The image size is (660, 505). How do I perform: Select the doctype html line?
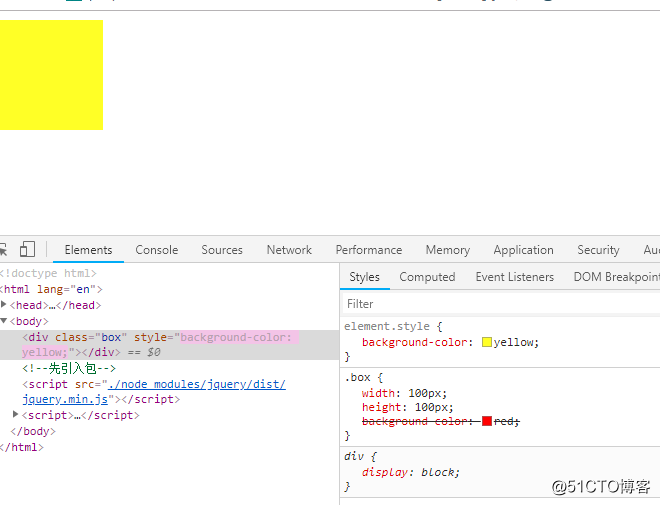48,273
